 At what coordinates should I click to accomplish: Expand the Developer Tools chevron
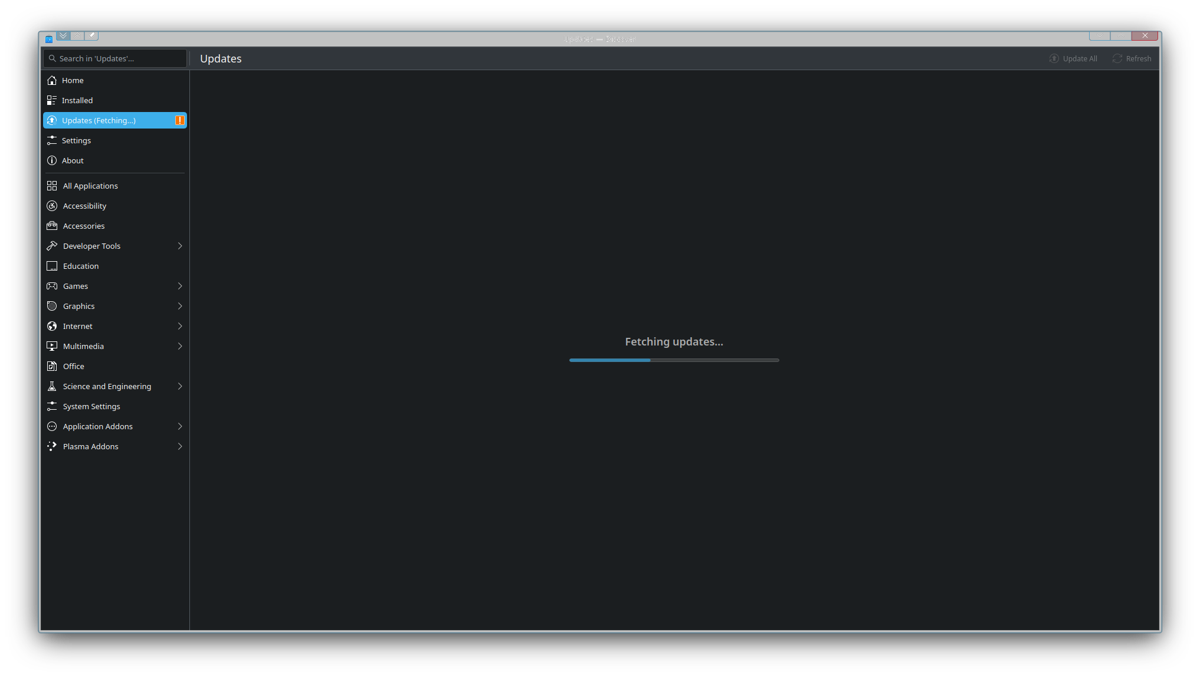180,246
